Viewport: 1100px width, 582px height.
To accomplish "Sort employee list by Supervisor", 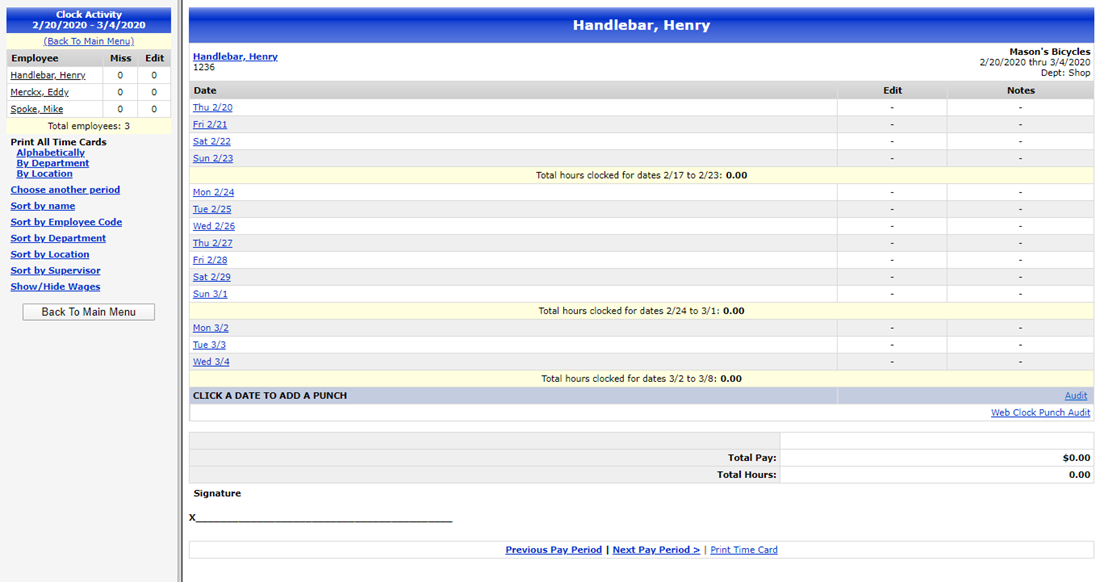I will pos(55,270).
